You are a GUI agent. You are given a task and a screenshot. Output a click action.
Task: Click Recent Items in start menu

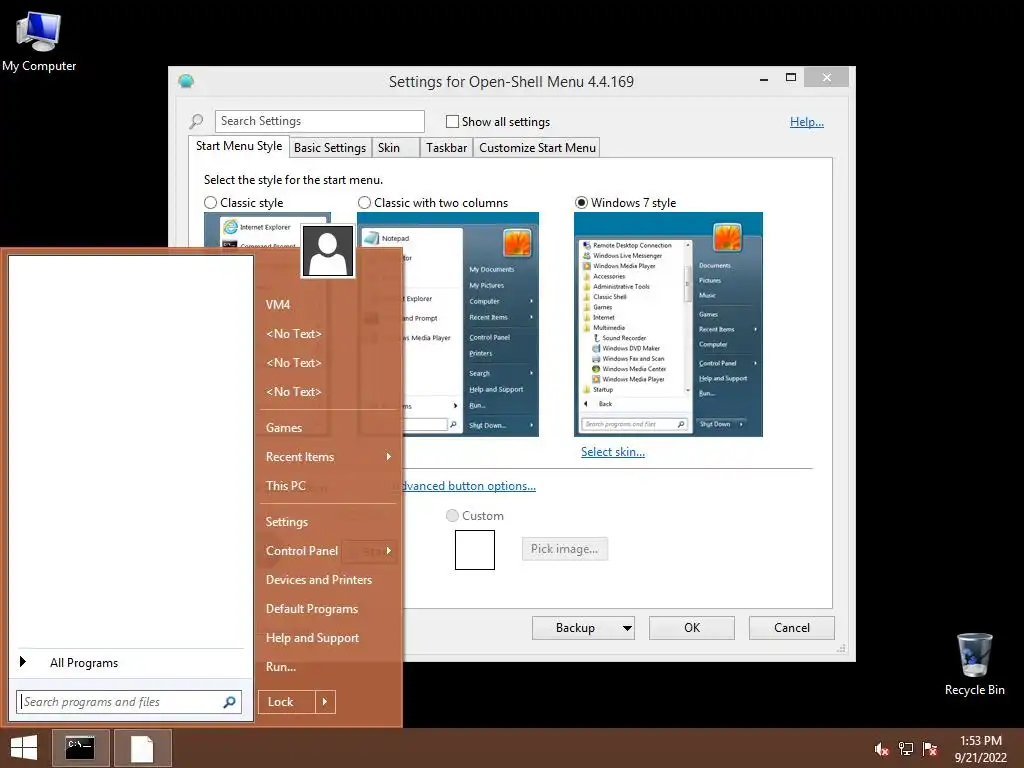point(300,457)
